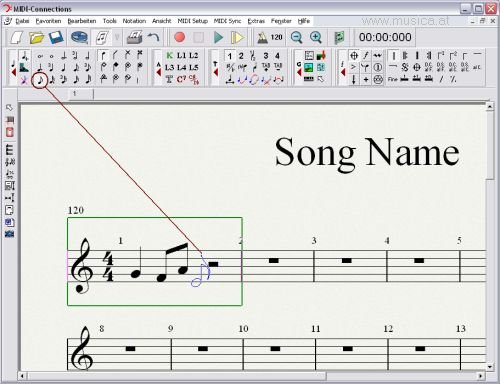Collapse the note palette with red arrow
500x384 pixels.
[x=13, y=72]
